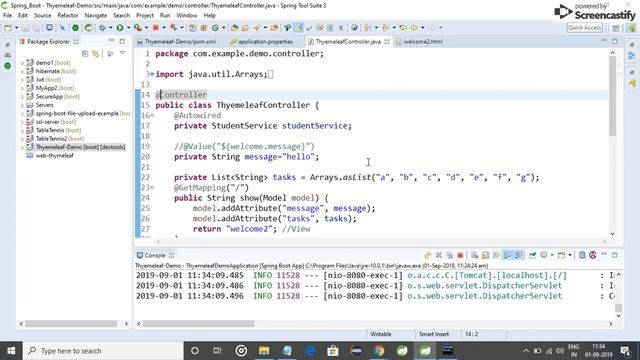The height and width of the screenshot is (360, 640).
Task: Click the green Run button in toolbar
Action: (x=120, y=28)
